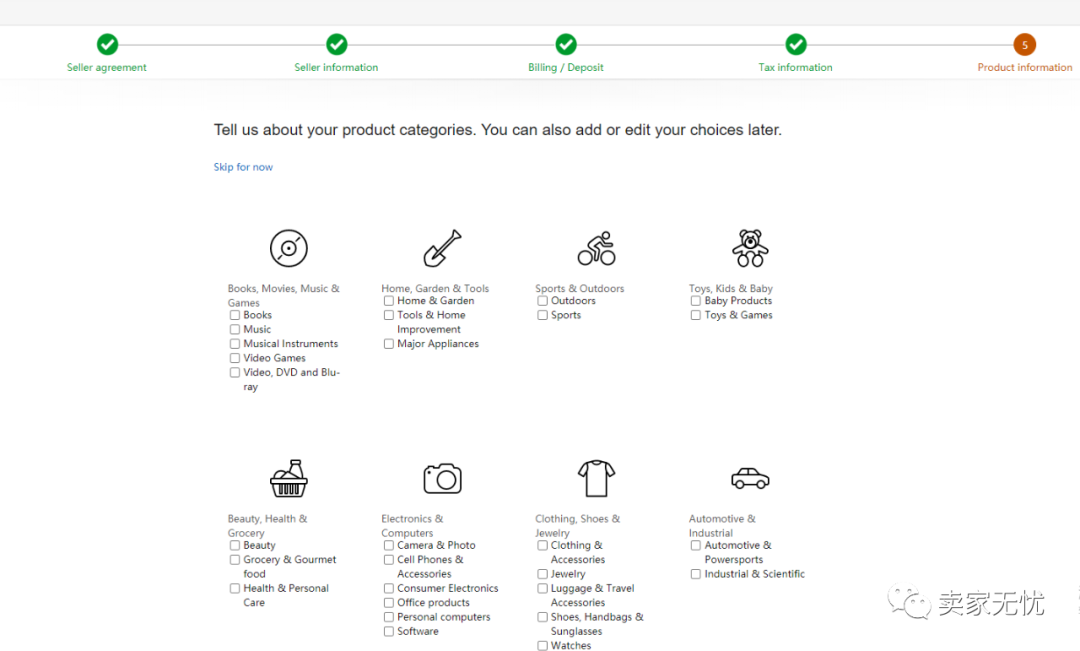Click the Beauty, Health & Grocery basket icon
The width and height of the screenshot is (1080, 651).
tap(289, 478)
